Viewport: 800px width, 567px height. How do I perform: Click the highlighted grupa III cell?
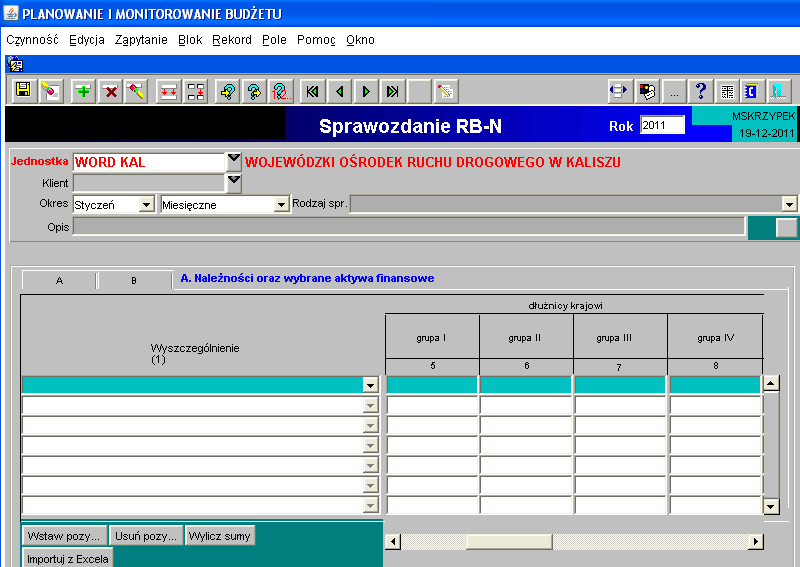coord(620,385)
